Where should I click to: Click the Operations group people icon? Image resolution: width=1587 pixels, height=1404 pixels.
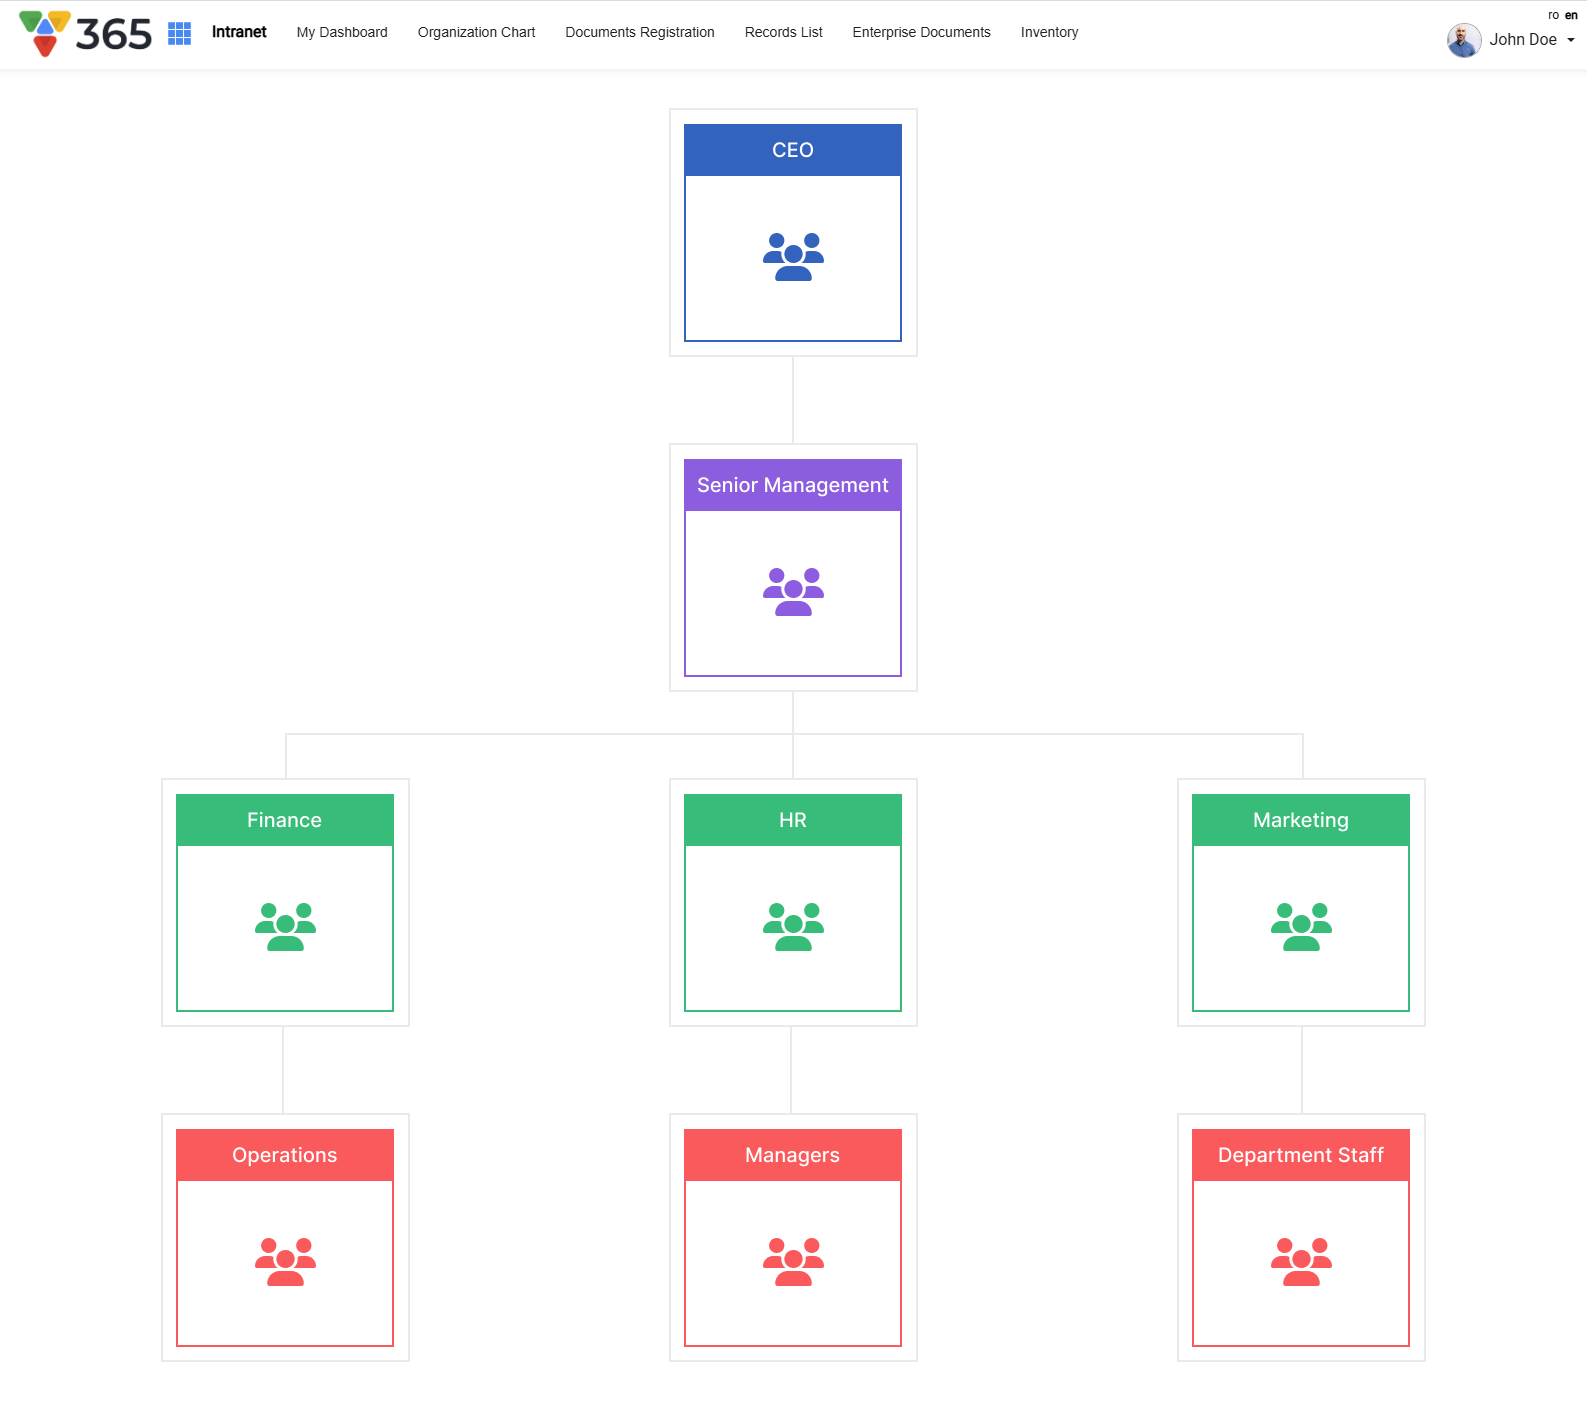(x=285, y=1262)
